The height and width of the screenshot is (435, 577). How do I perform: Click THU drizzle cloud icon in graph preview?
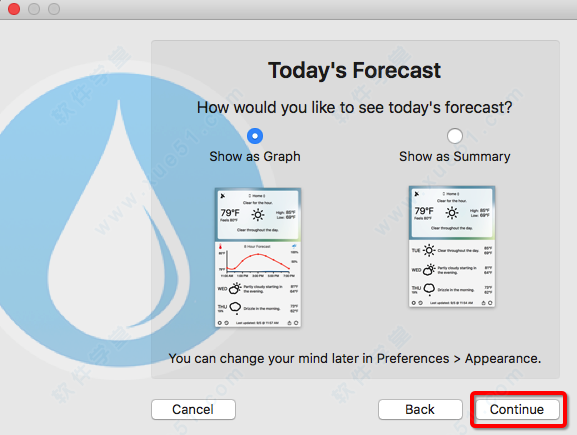[x=235, y=307]
